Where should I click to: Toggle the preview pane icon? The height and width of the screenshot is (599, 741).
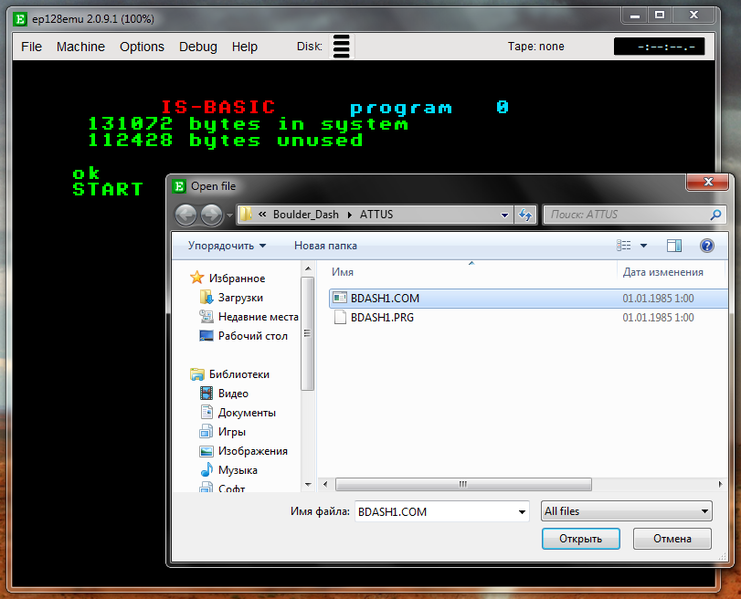[x=674, y=245]
